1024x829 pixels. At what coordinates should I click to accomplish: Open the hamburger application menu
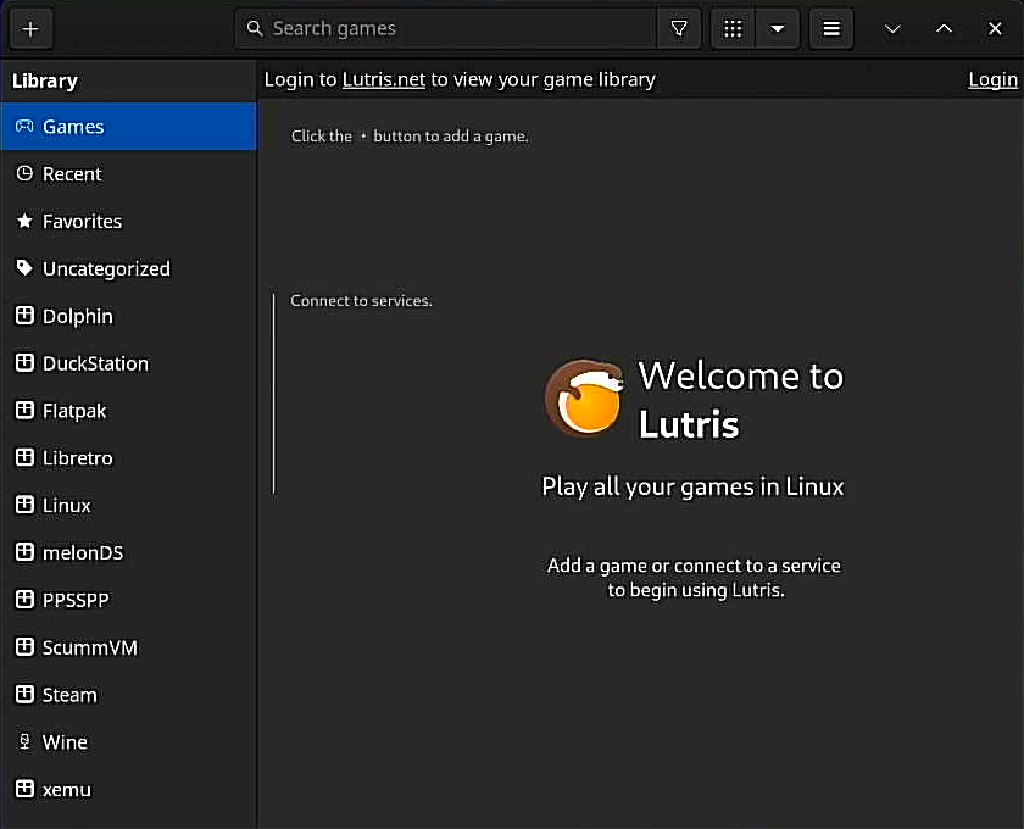830,28
